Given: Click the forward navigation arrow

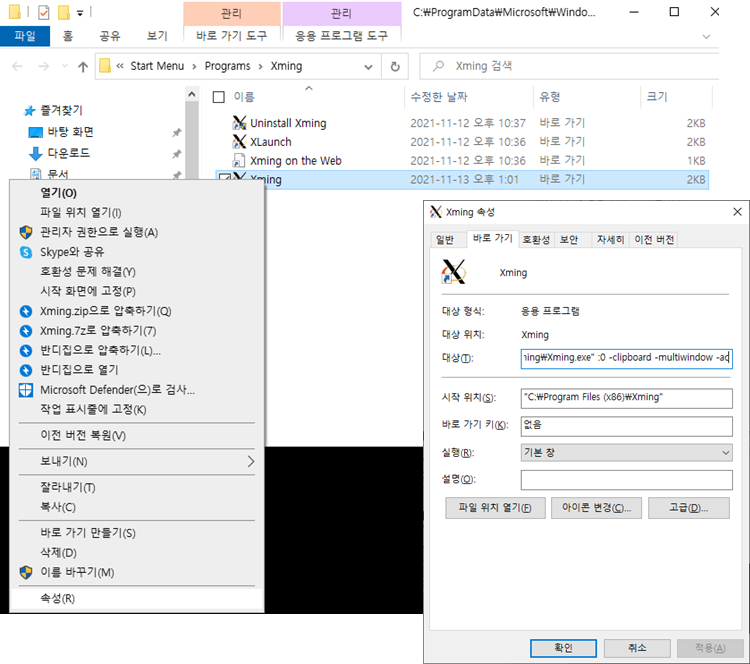Looking at the screenshot, I should pyautogui.click(x=44, y=66).
